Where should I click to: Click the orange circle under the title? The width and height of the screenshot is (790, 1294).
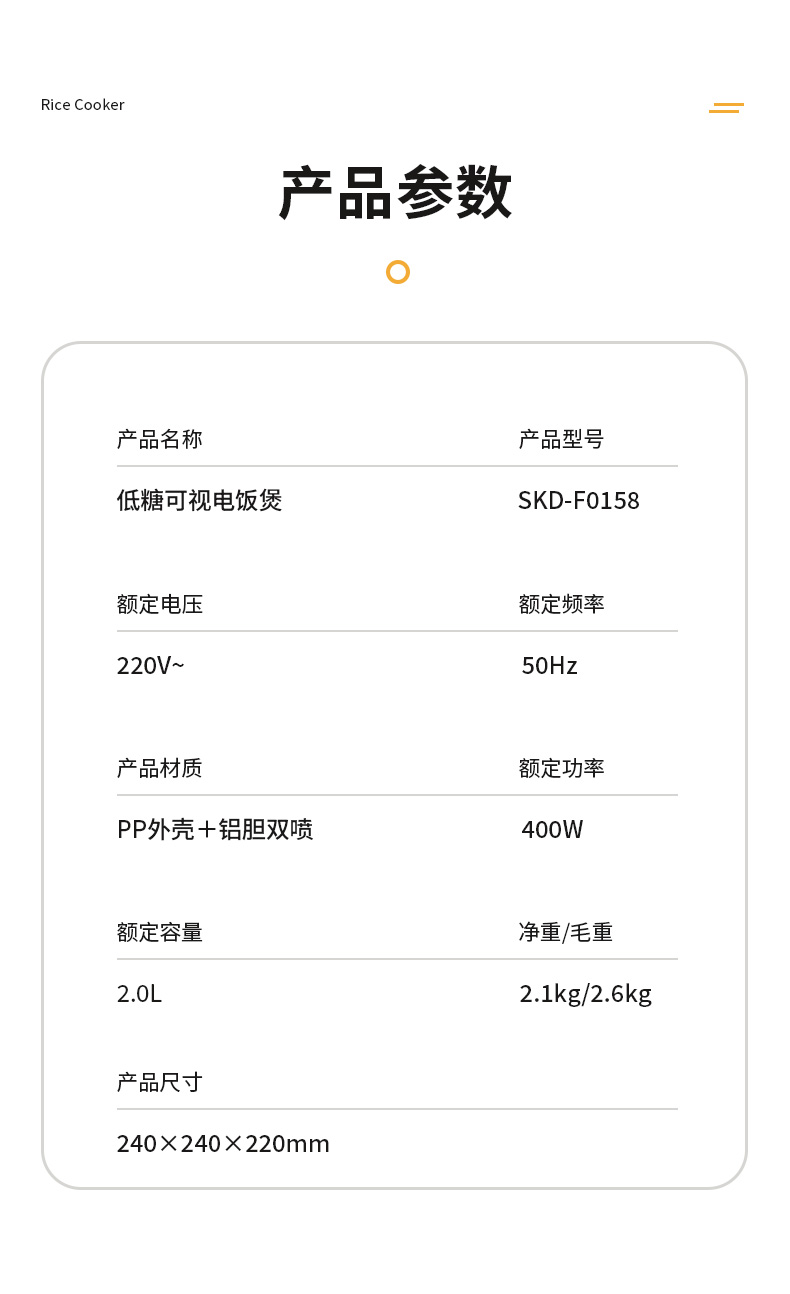click(x=398, y=272)
